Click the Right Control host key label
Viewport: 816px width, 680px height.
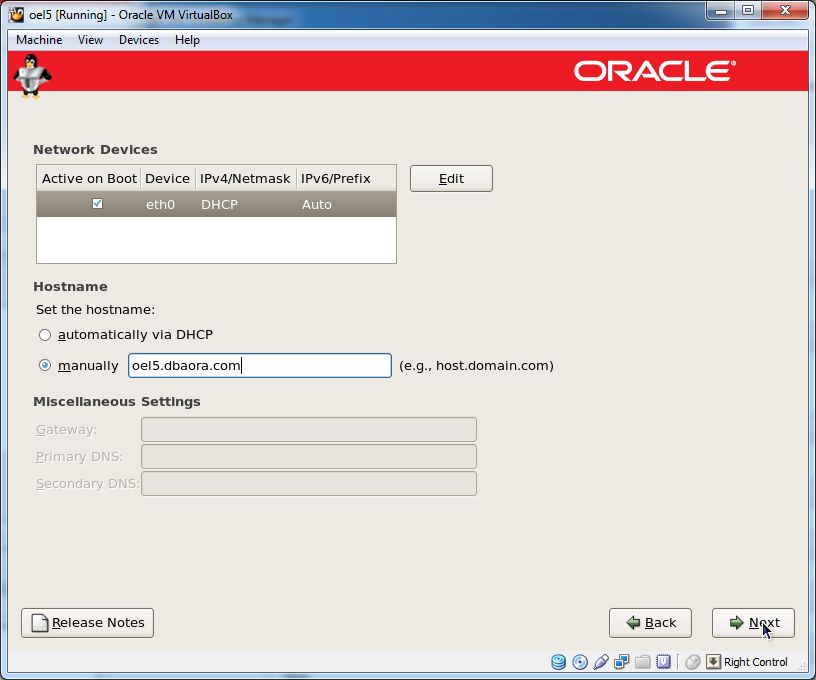pyautogui.click(x=755, y=662)
